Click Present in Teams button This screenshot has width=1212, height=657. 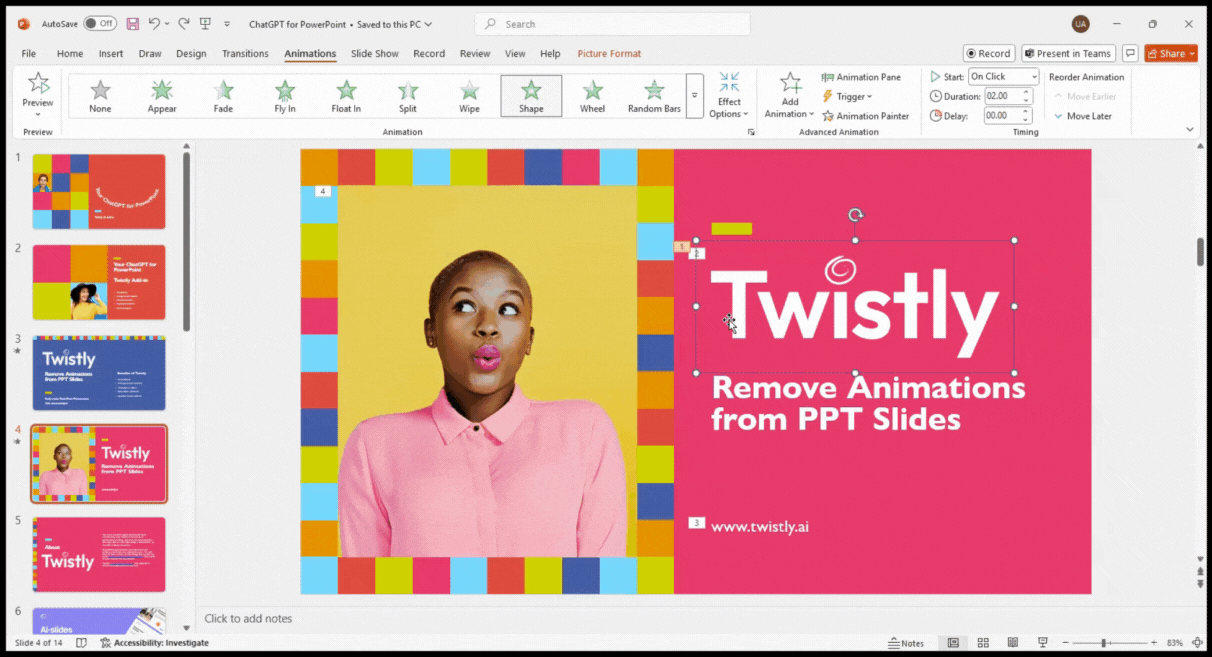[1068, 54]
